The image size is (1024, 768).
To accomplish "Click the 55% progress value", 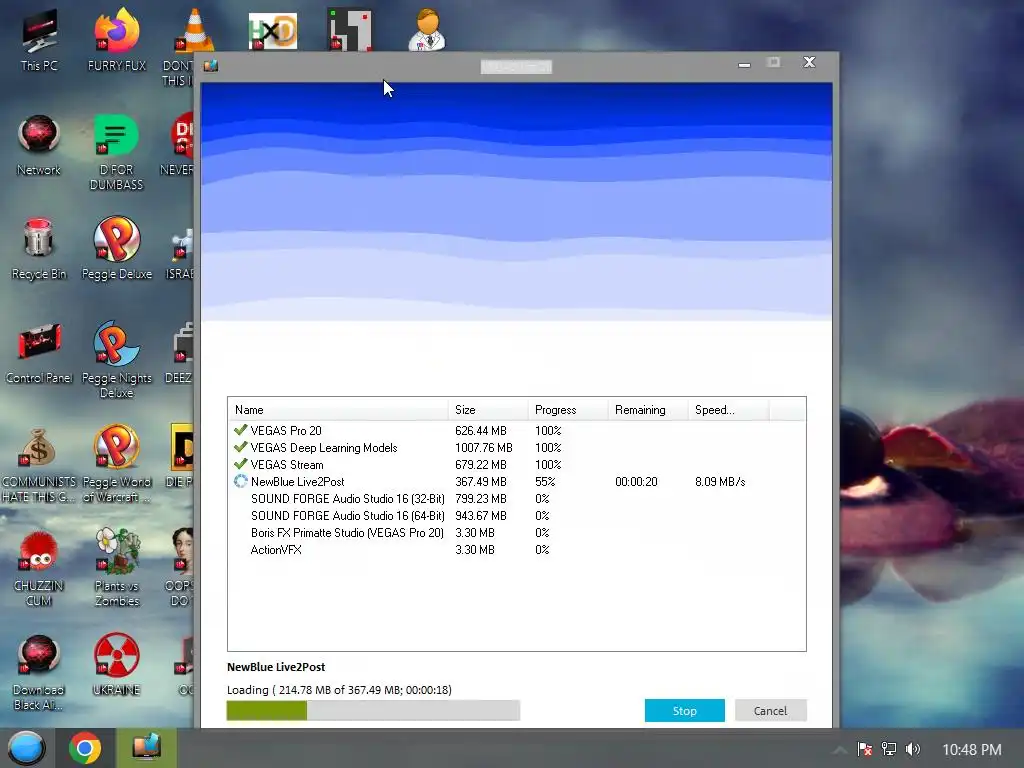I will [545, 481].
